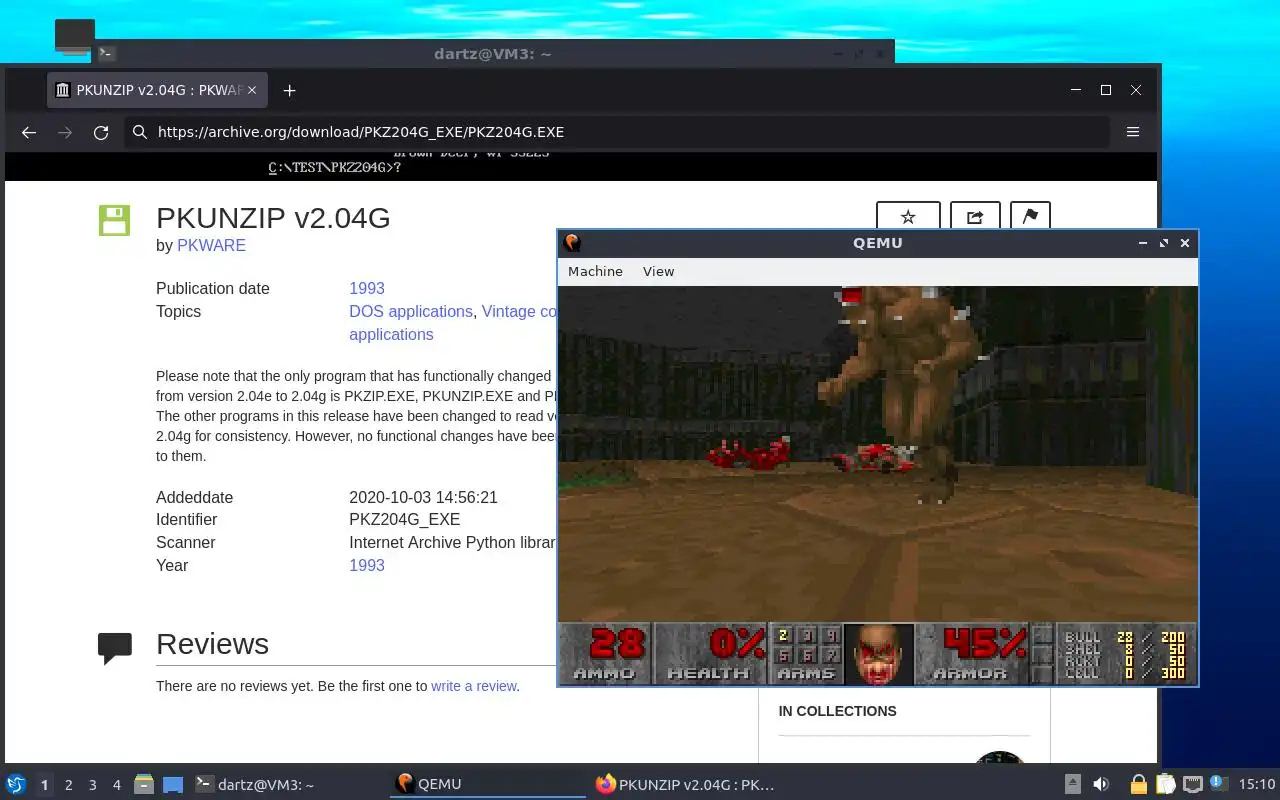Viewport: 1280px width, 800px height.
Task: Click the clipboard tray icon
Action: (x=1166, y=784)
